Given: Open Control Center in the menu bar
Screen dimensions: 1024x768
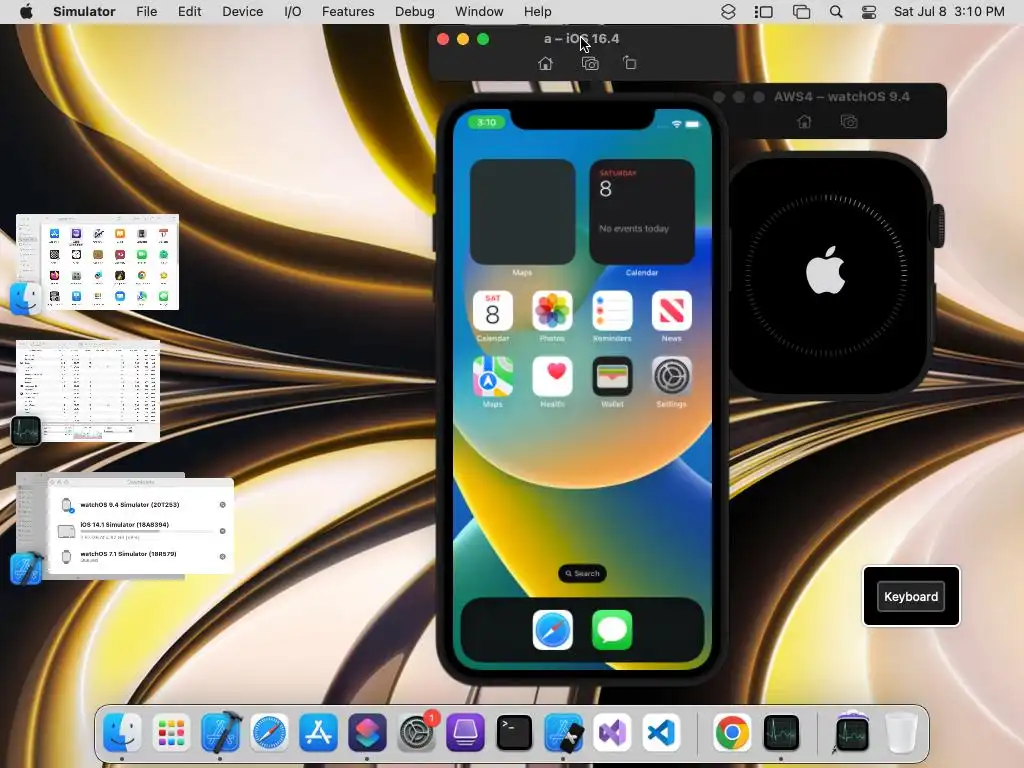Looking at the screenshot, I should click(869, 12).
